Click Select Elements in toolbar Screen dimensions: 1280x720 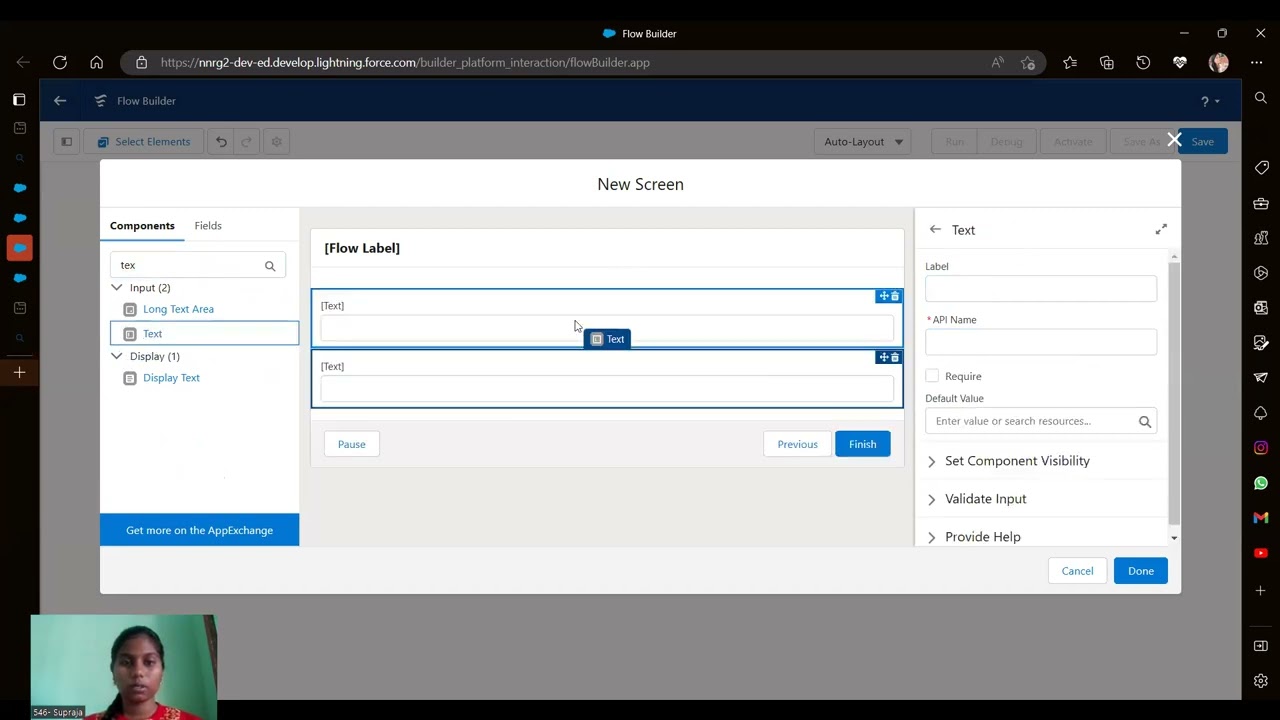(x=144, y=142)
